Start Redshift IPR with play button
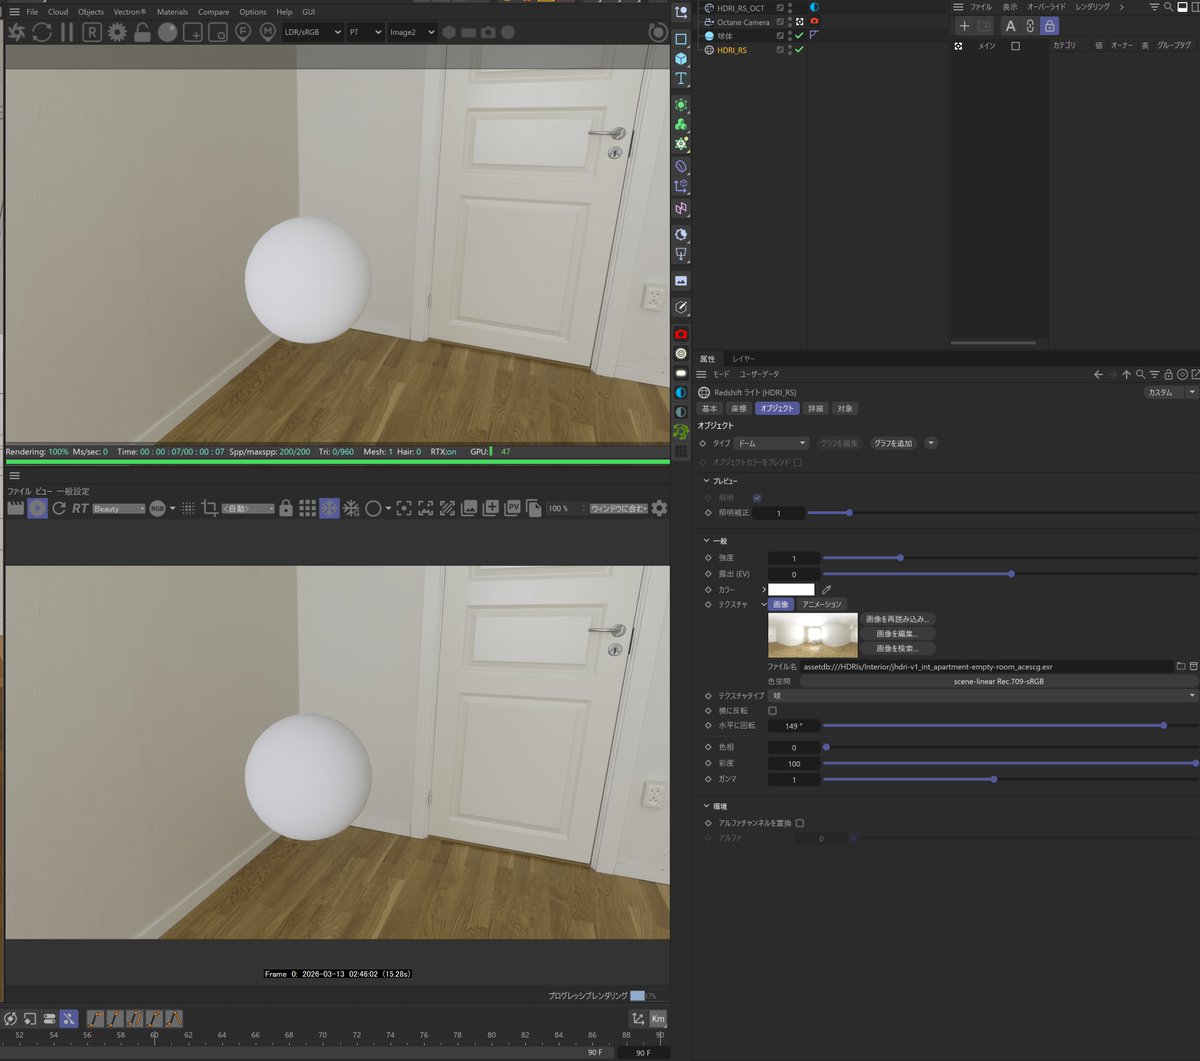1200x1061 pixels. pyautogui.click(x=37, y=508)
